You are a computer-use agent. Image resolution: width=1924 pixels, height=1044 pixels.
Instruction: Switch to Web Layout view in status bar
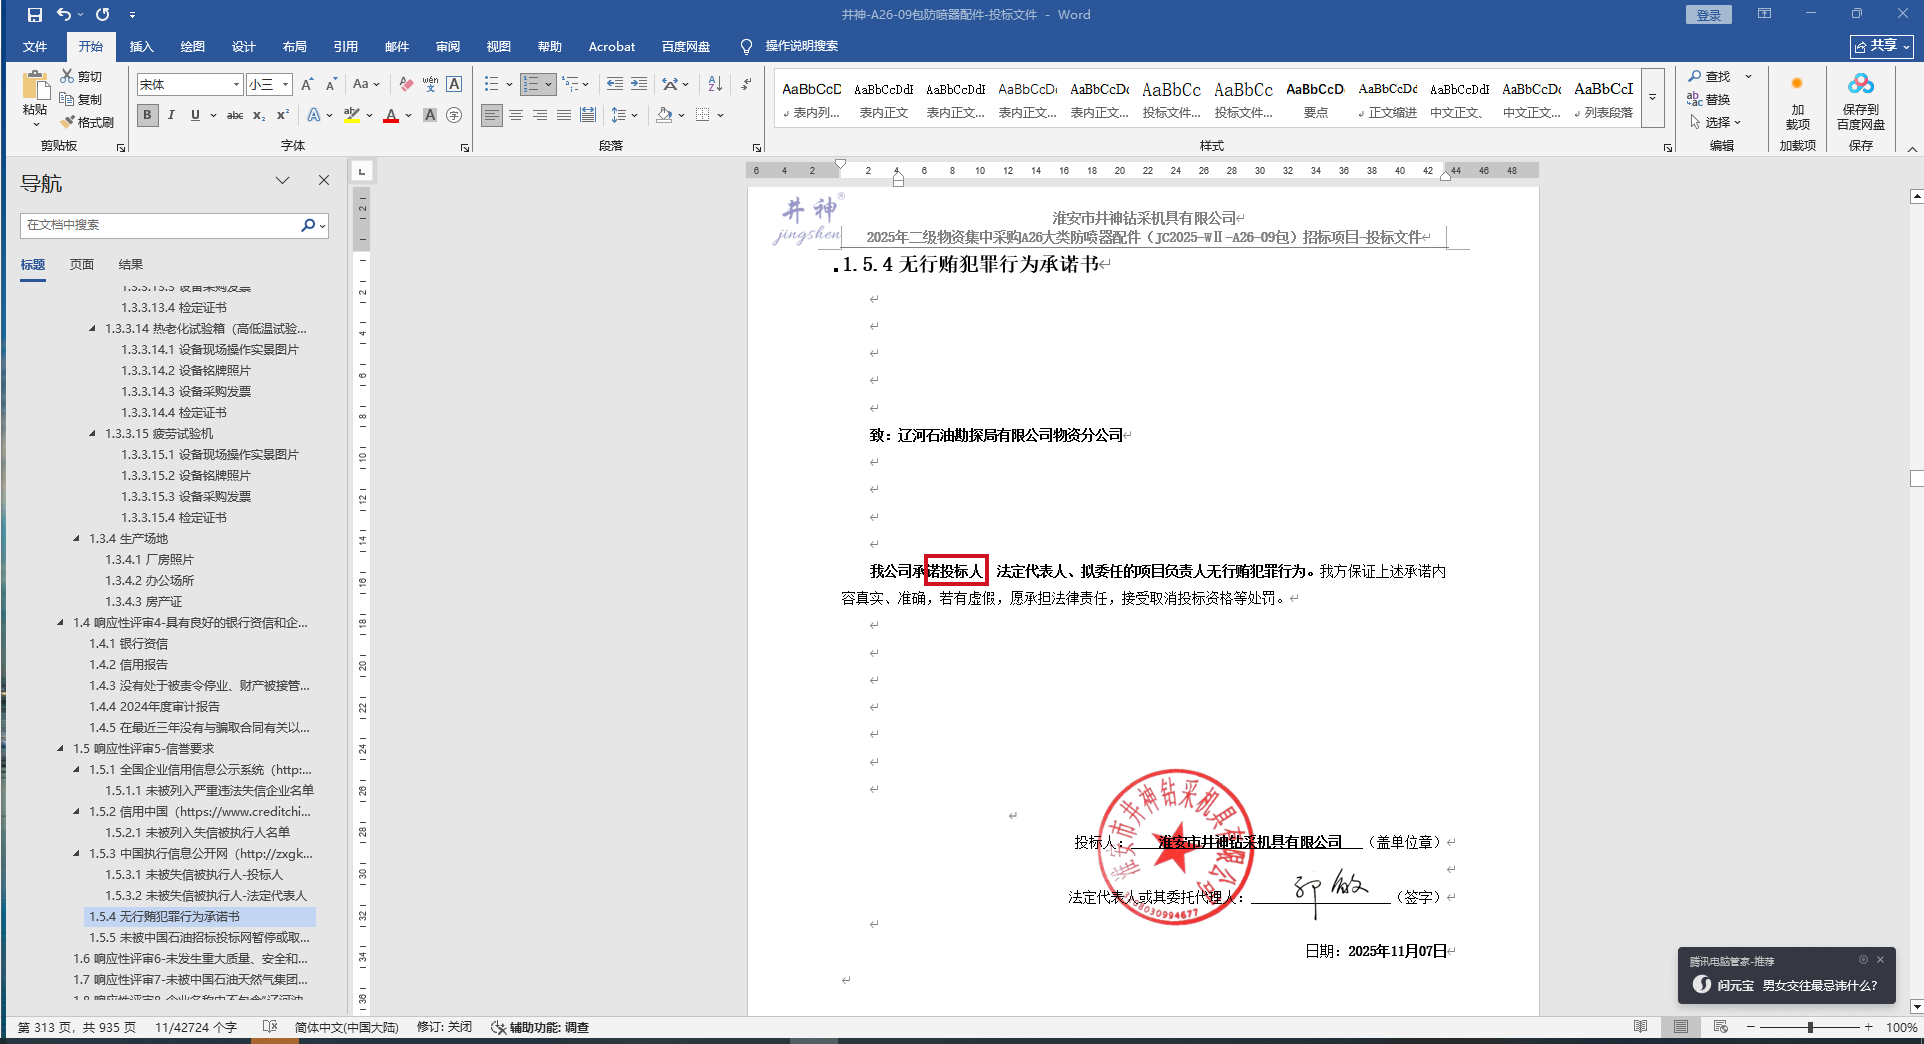point(1720,1027)
